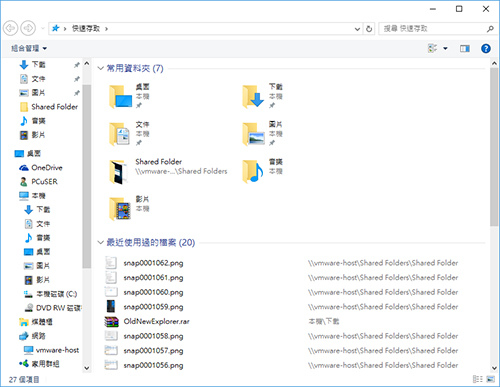Open 家用群組 homegroup in sidebar

click(39, 364)
